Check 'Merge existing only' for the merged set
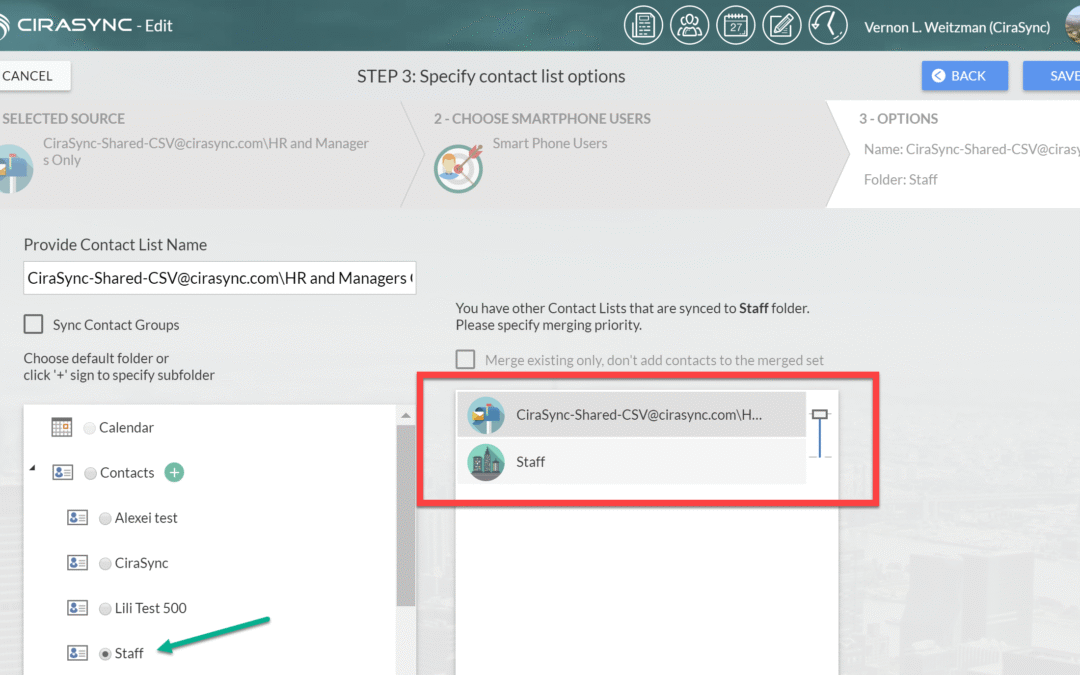Screen dimensions: 1080x675 tap(465, 359)
